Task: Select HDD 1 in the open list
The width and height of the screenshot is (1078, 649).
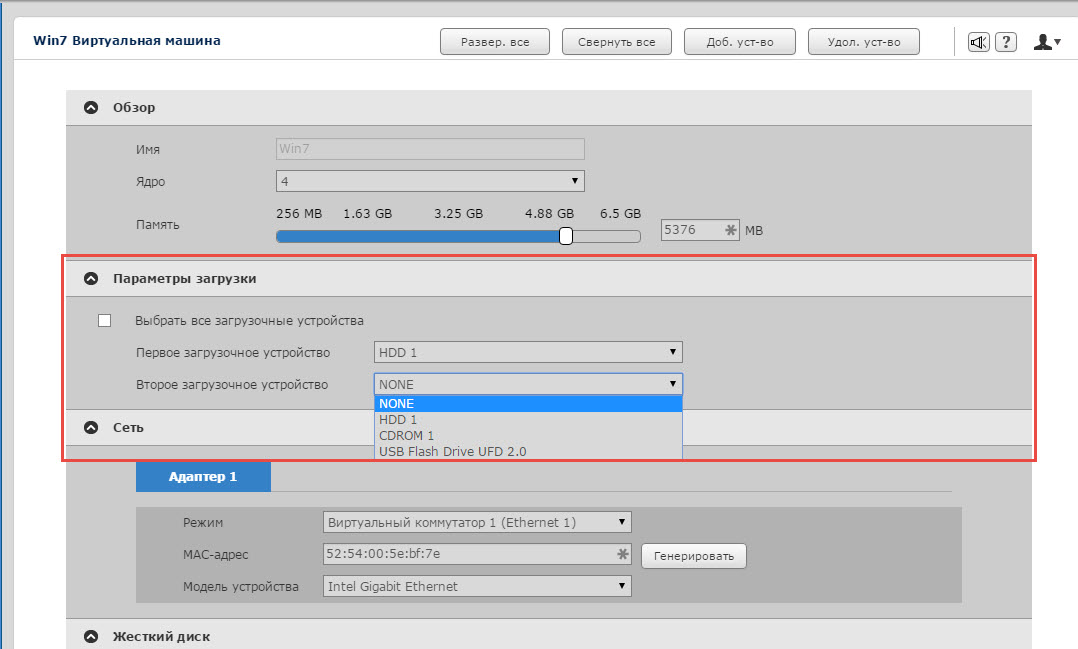Action: (x=528, y=419)
